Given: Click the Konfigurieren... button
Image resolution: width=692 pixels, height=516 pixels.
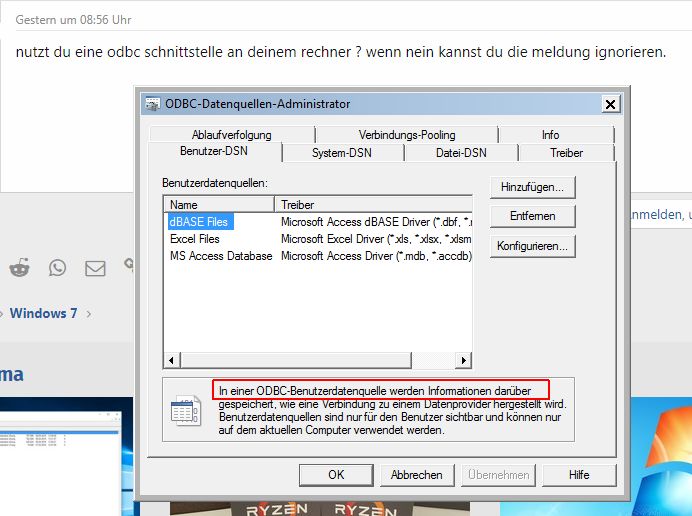Looking at the screenshot, I should (x=533, y=246).
